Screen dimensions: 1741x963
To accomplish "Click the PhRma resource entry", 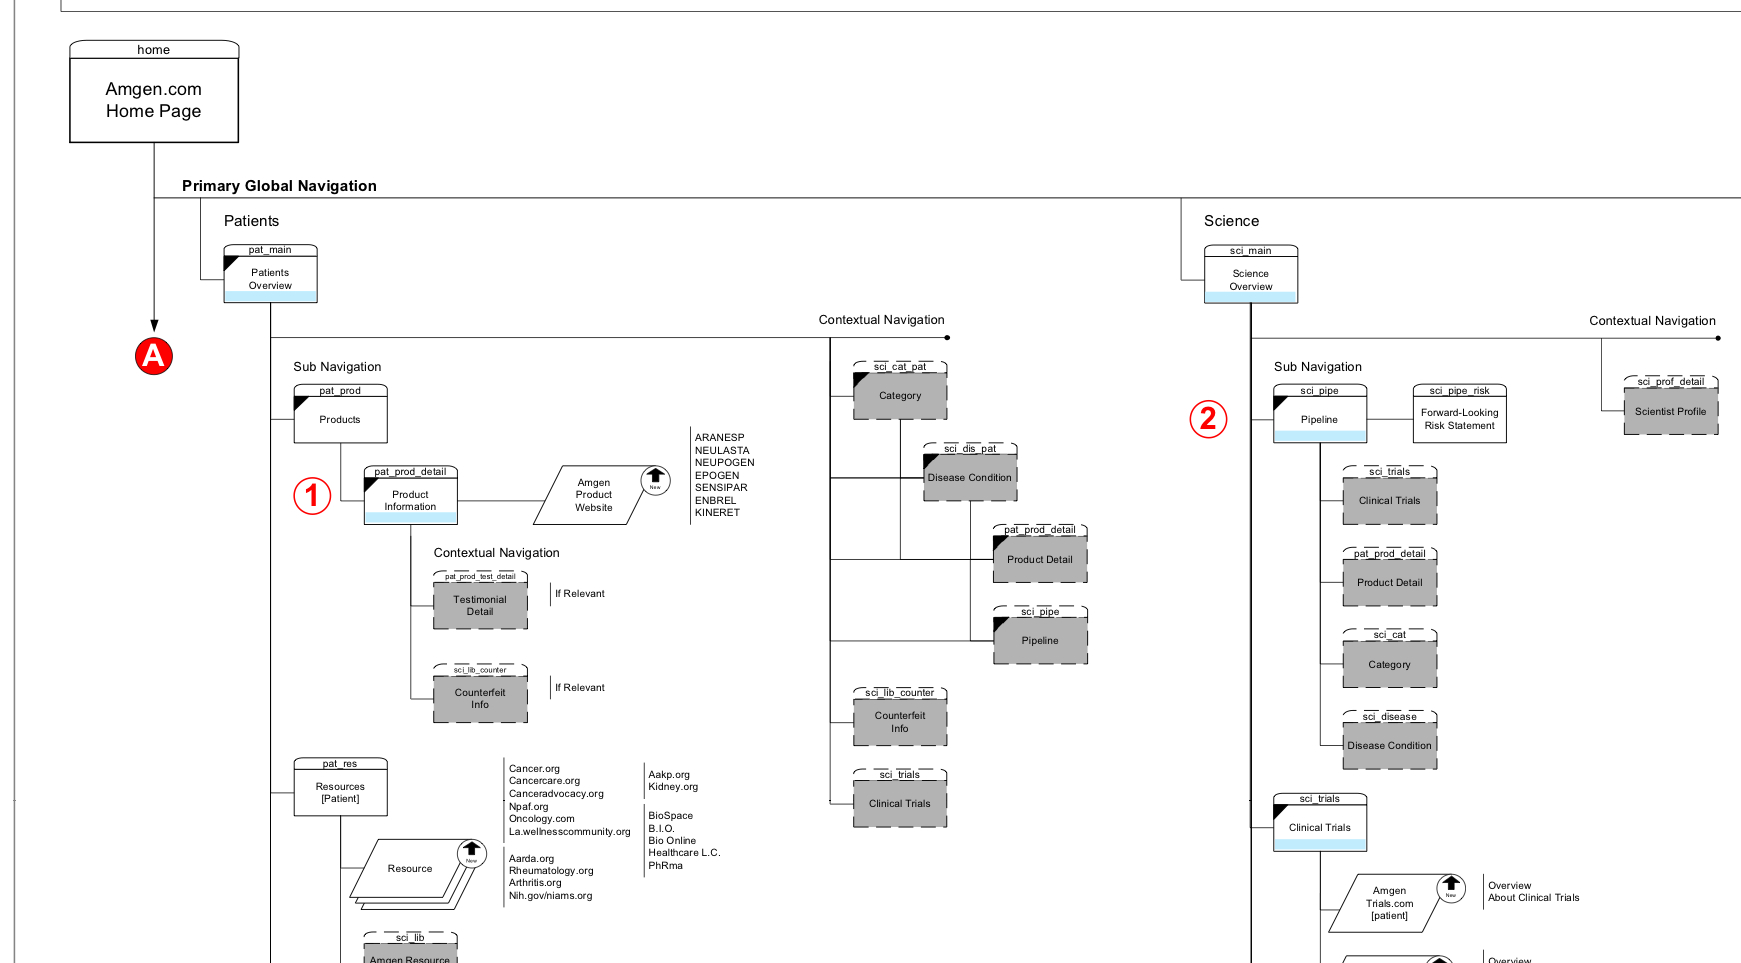I will tap(665, 866).
